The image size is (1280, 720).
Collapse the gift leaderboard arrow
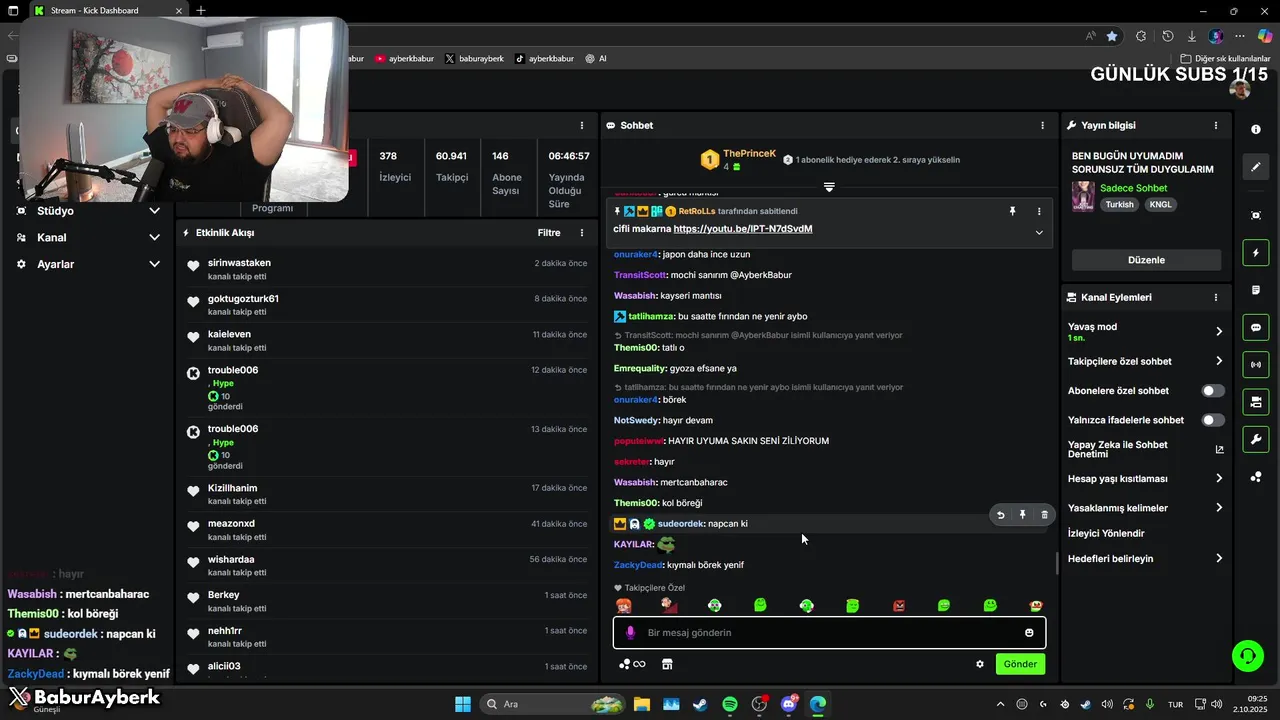[x=829, y=187]
